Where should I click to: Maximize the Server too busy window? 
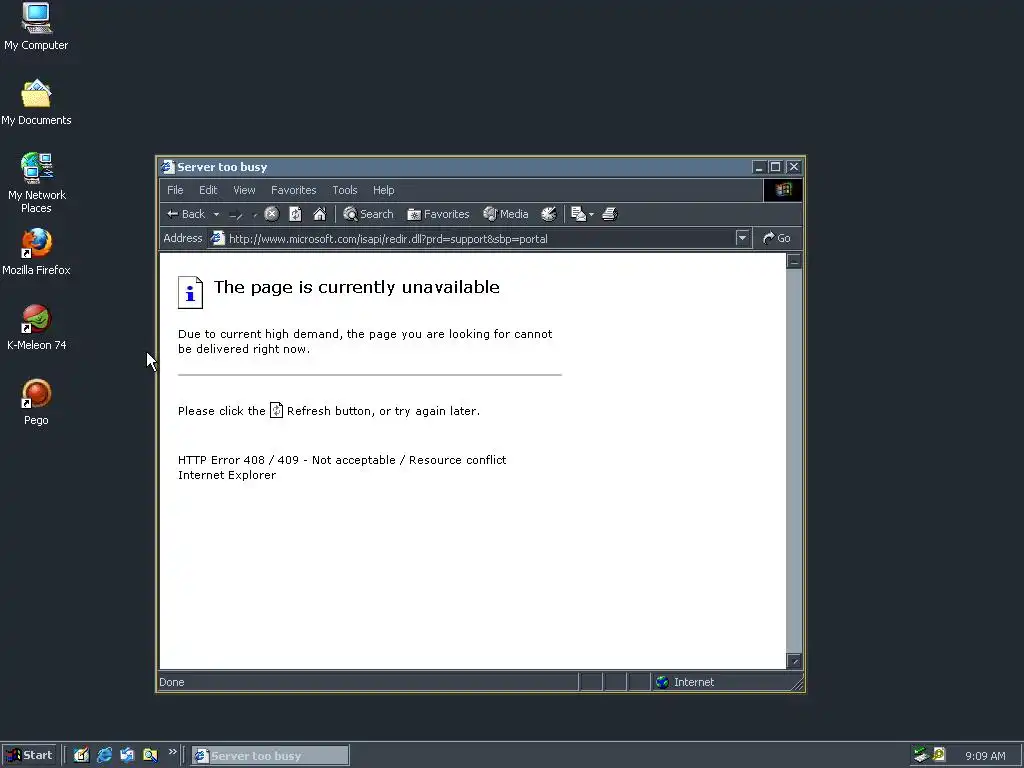point(775,167)
